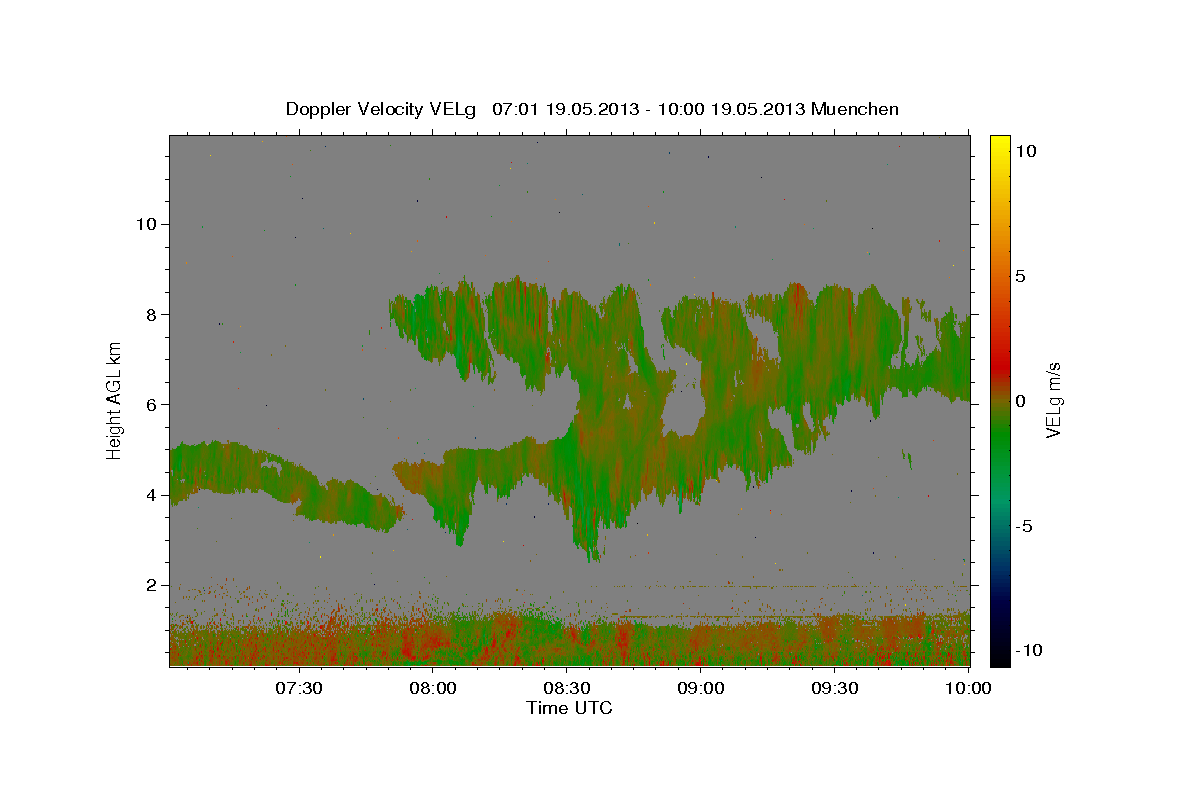This screenshot has height=800, width=1200.
Task: Click the colorbar label 0
Action: click(x=1020, y=401)
